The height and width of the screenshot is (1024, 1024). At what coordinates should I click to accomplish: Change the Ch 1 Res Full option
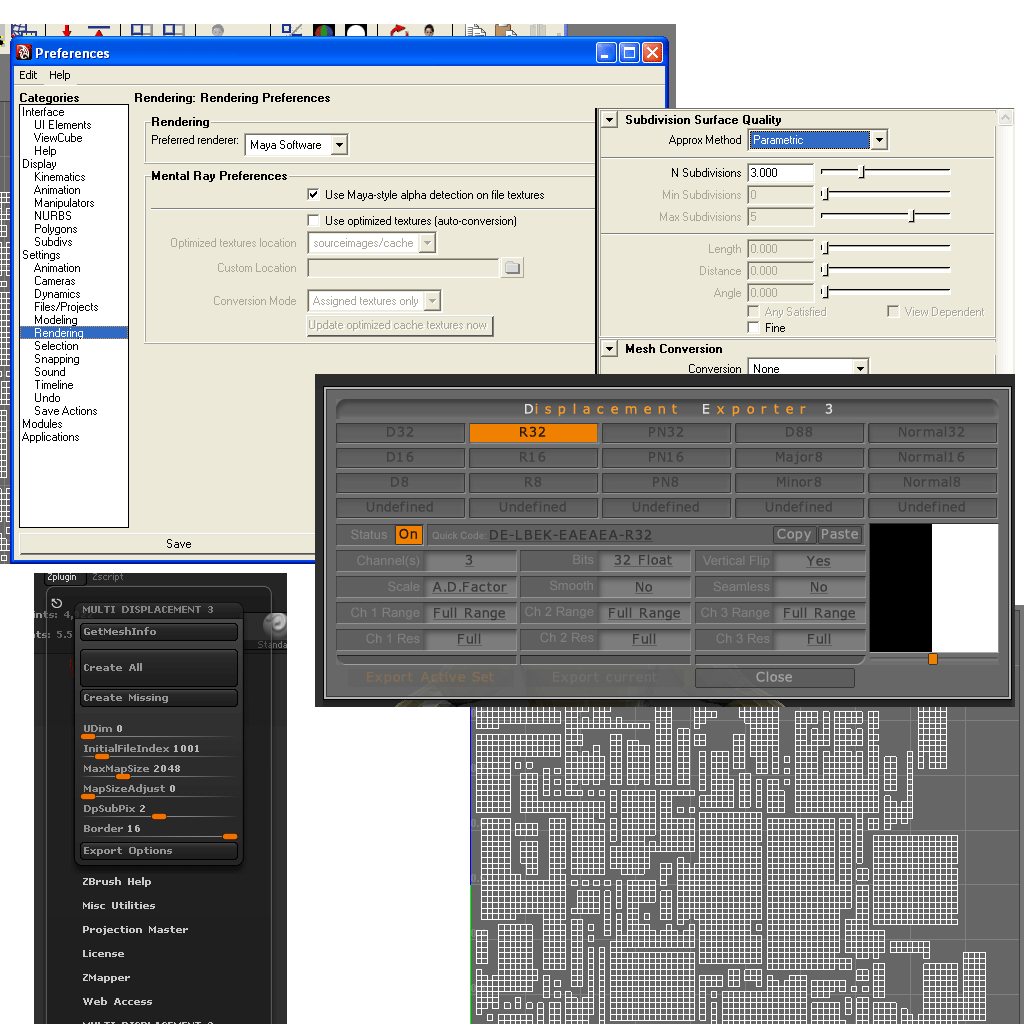tap(469, 639)
